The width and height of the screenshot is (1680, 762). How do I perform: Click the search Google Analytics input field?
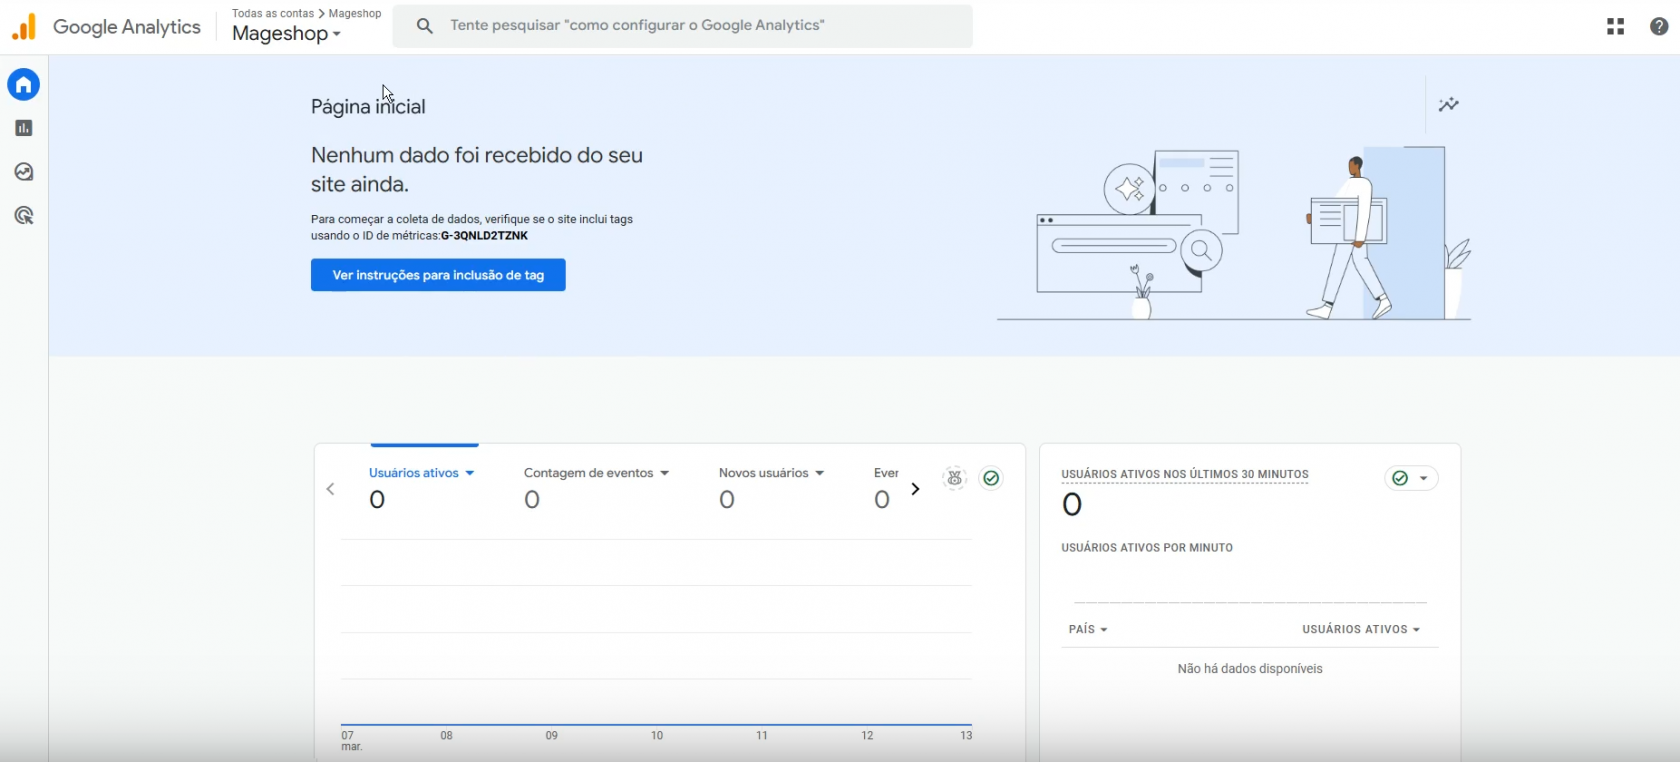click(x=682, y=26)
